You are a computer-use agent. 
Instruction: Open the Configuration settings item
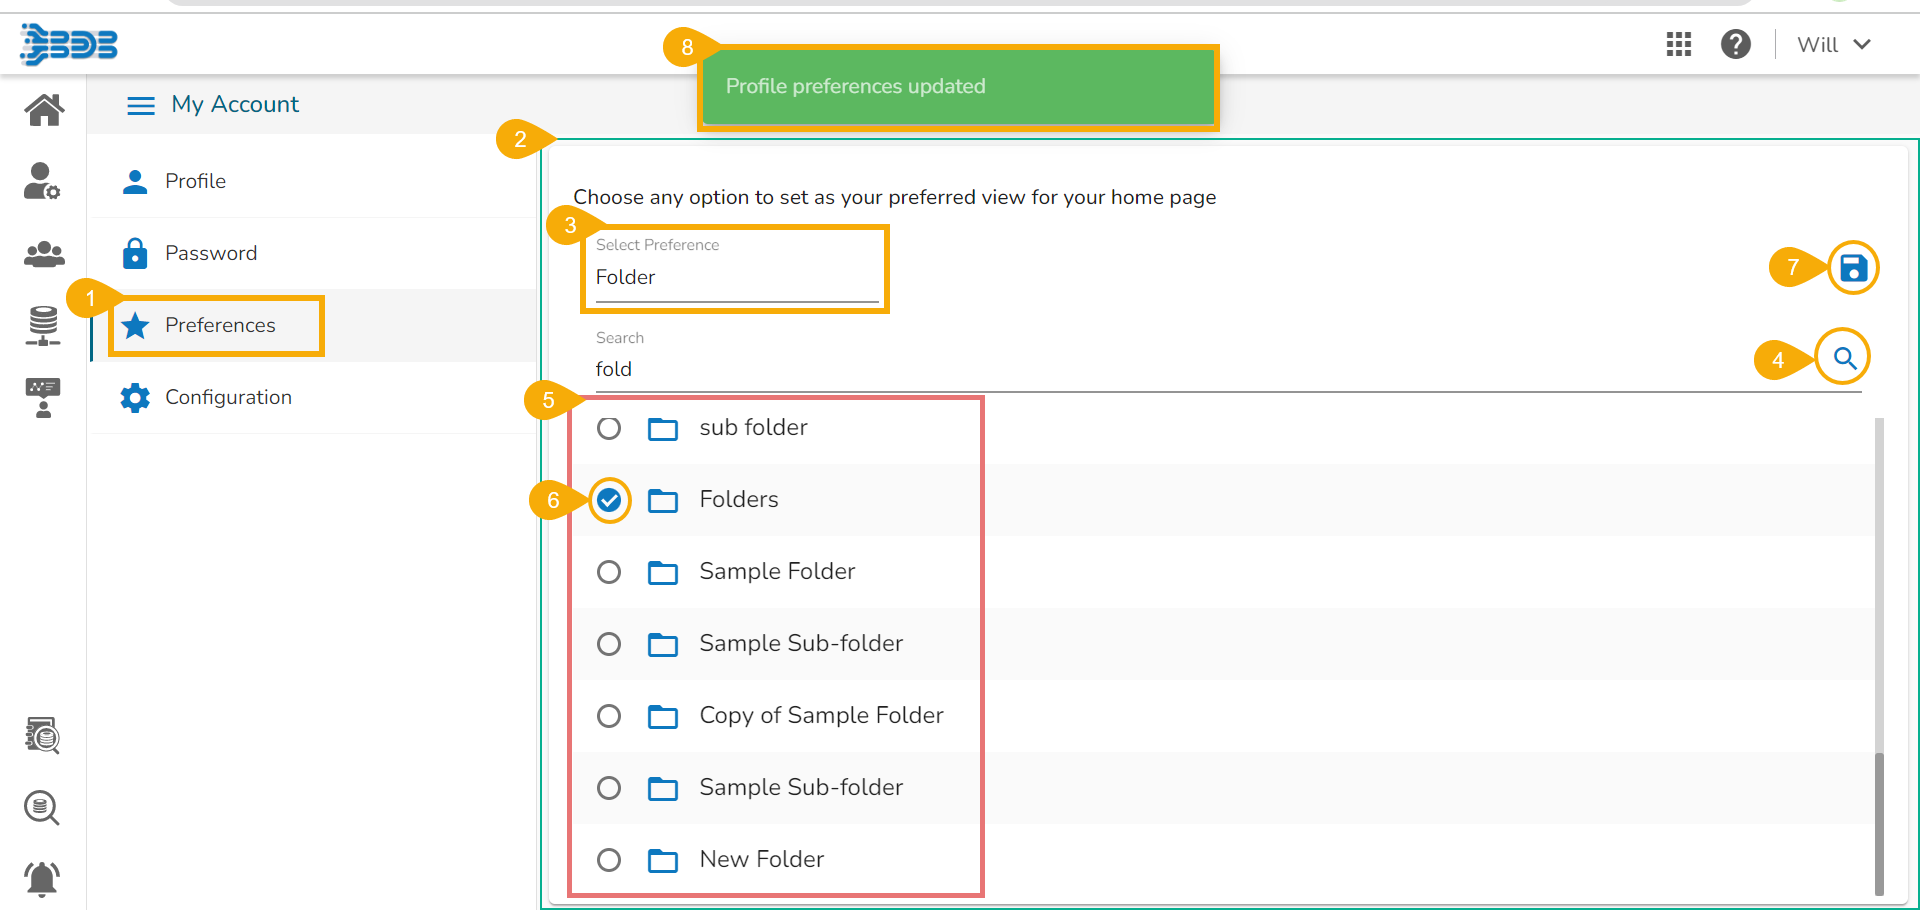pyautogui.click(x=228, y=397)
